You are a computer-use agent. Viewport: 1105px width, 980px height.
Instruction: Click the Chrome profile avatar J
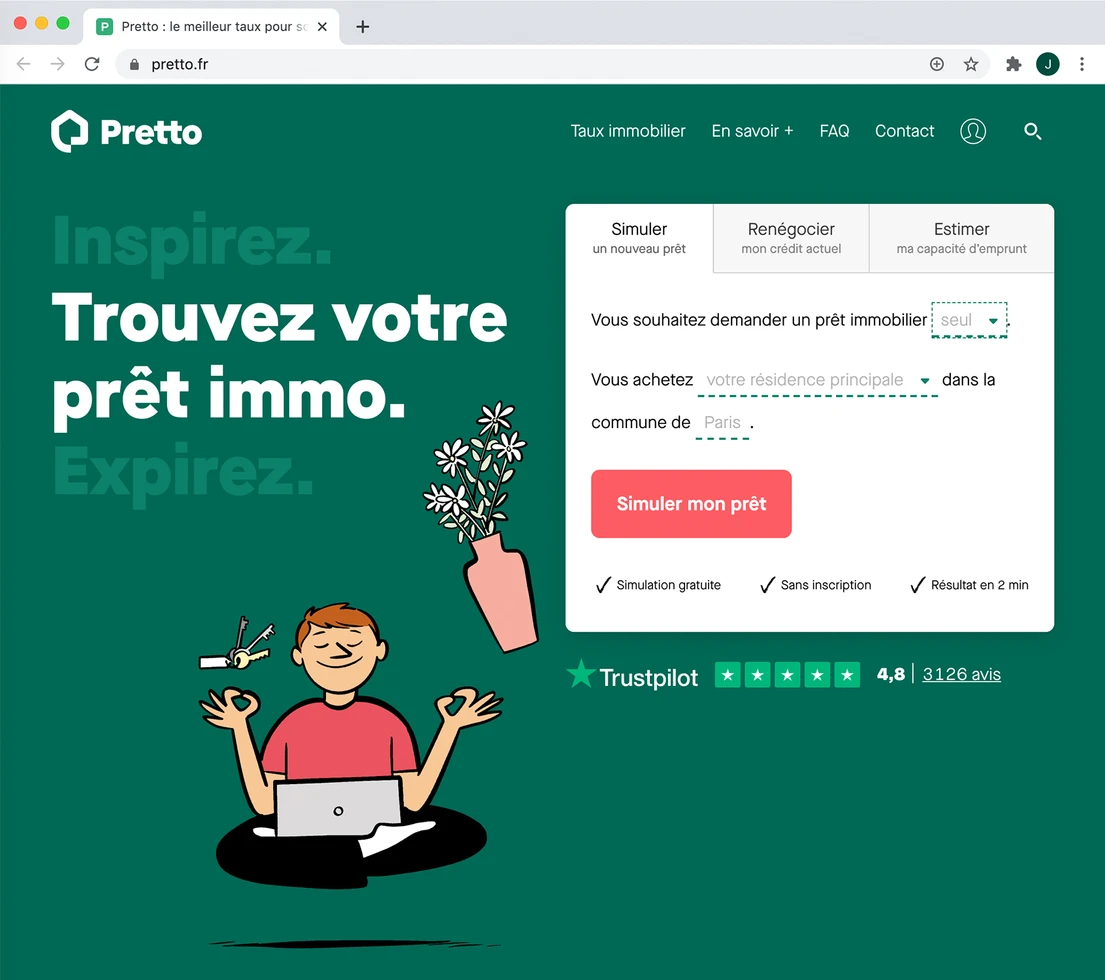coord(1047,64)
